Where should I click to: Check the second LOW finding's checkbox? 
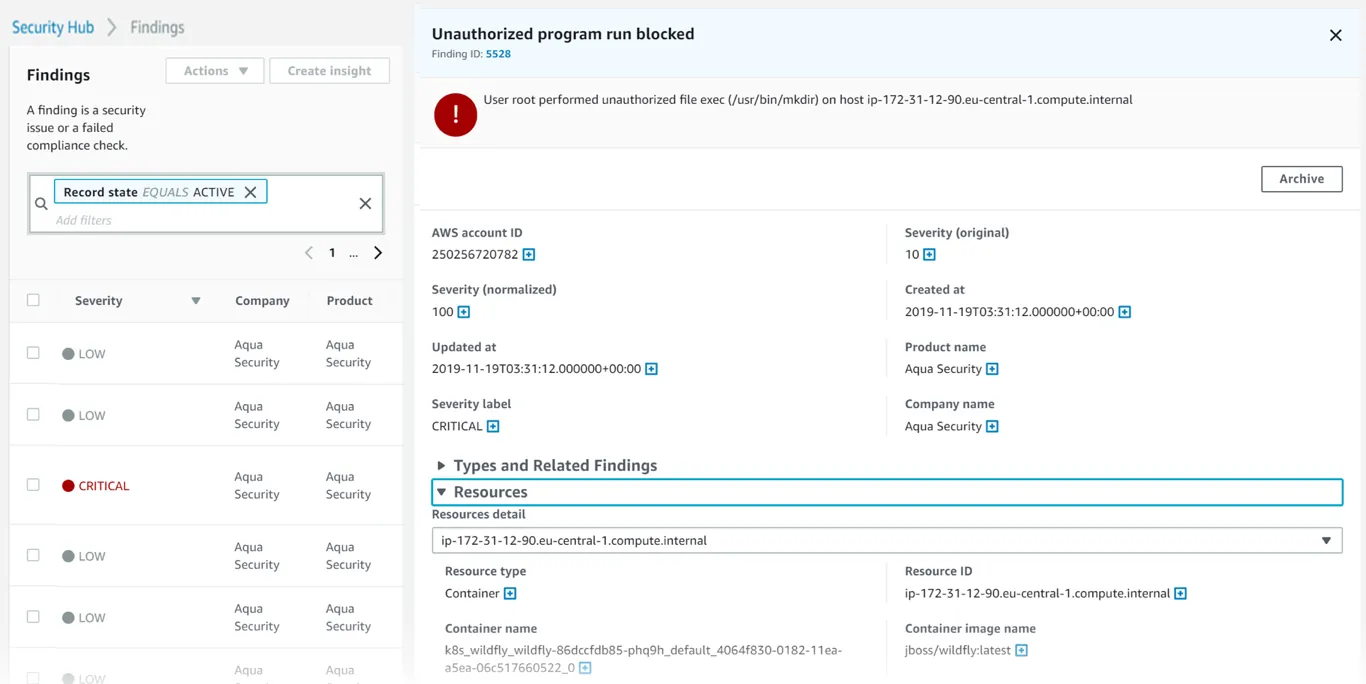[33, 414]
